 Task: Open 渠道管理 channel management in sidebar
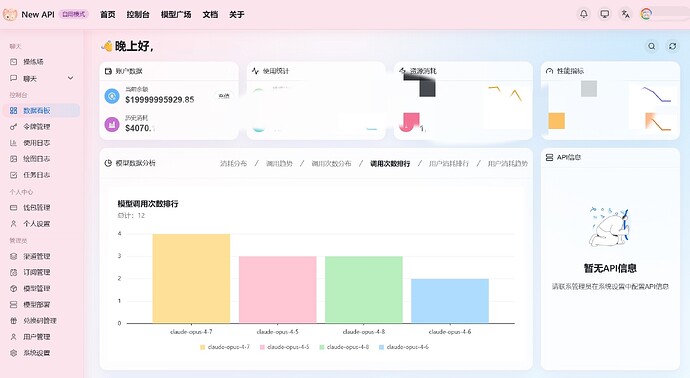pyautogui.click(x=42, y=257)
